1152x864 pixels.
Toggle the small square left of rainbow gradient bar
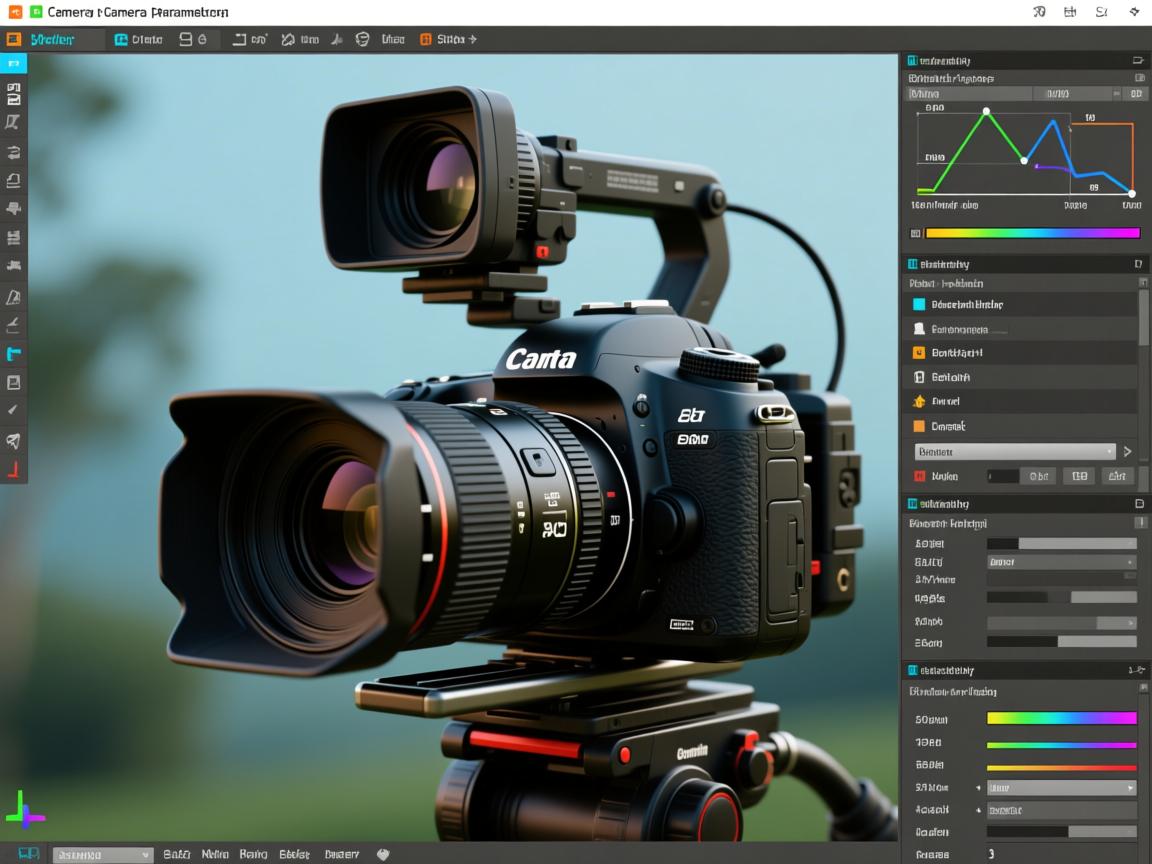[x=915, y=233]
